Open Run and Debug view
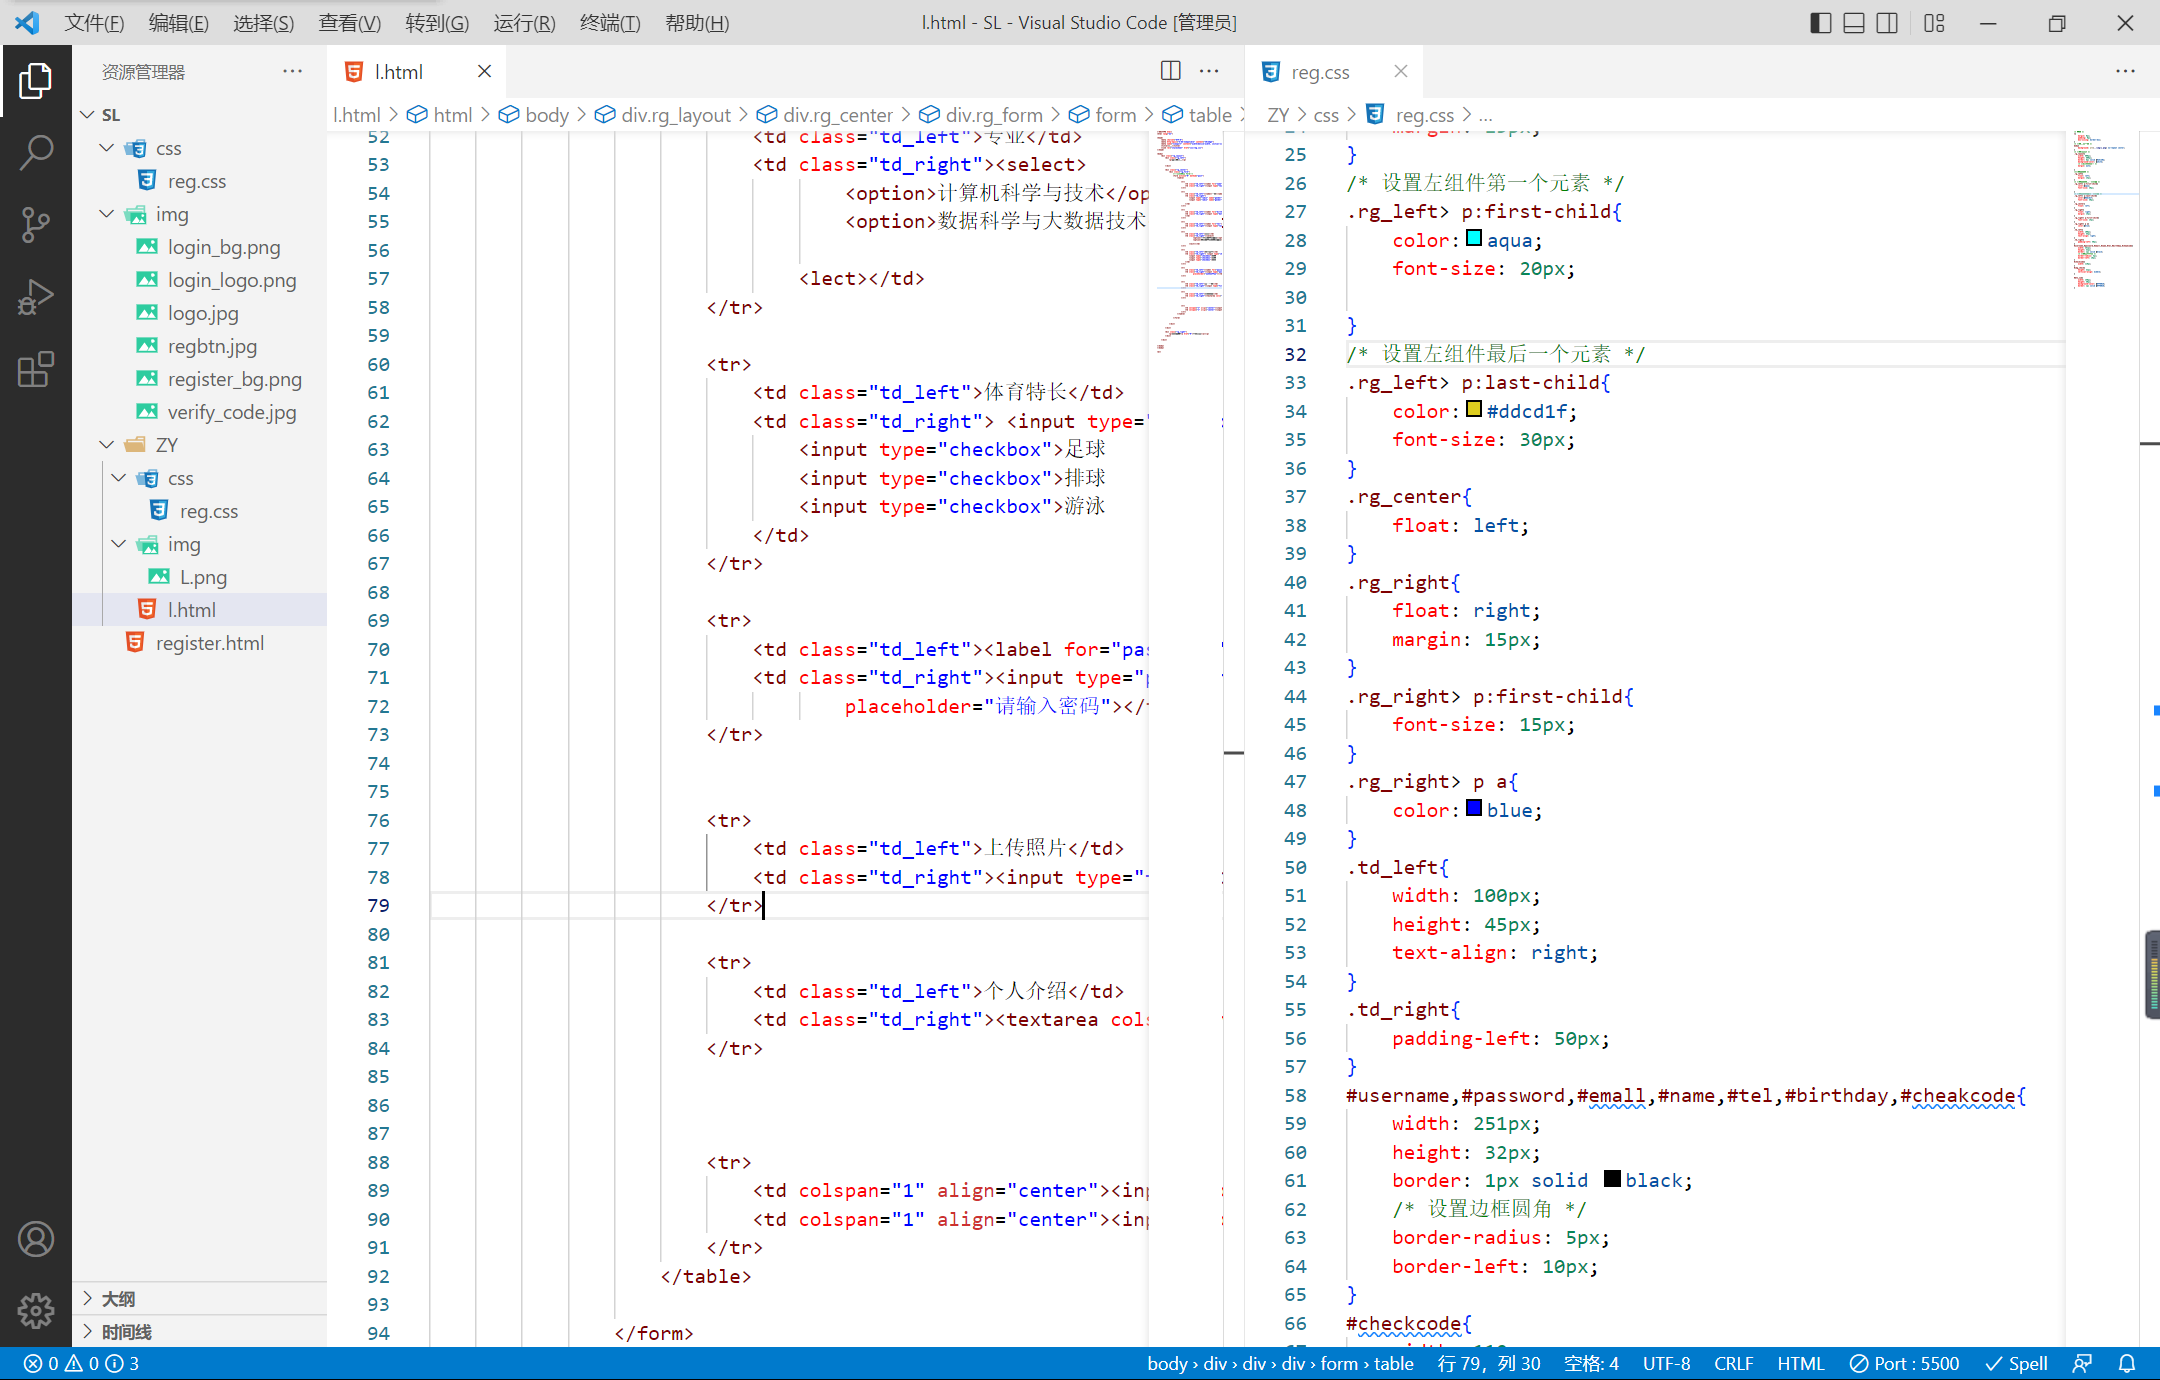Image resolution: width=2160 pixels, height=1380 pixels. (36, 297)
